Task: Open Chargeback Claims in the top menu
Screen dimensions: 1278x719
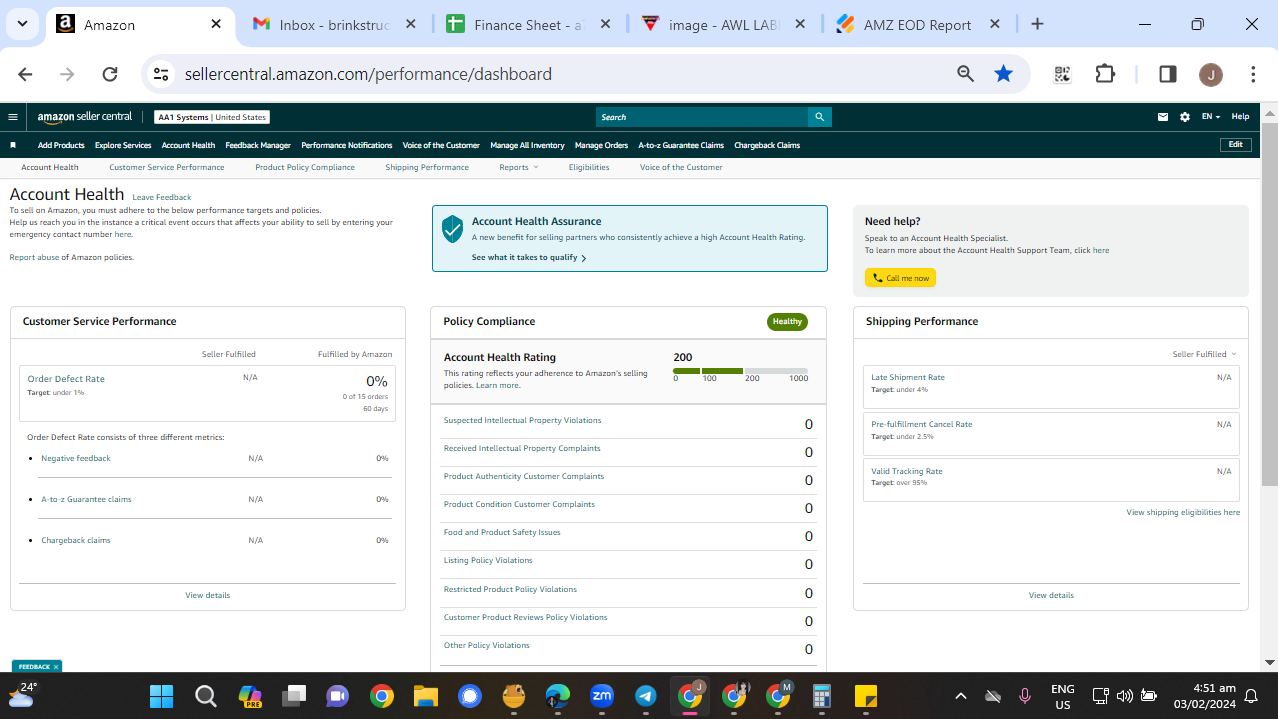Action: coord(767,145)
